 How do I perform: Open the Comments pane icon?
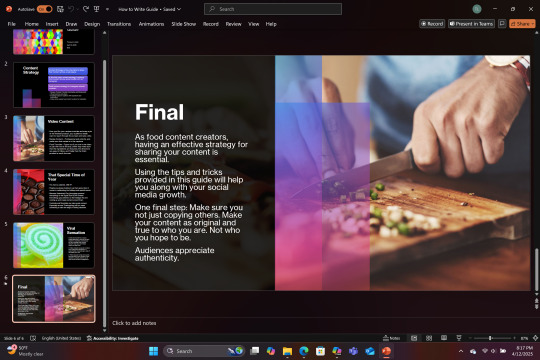point(502,23)
